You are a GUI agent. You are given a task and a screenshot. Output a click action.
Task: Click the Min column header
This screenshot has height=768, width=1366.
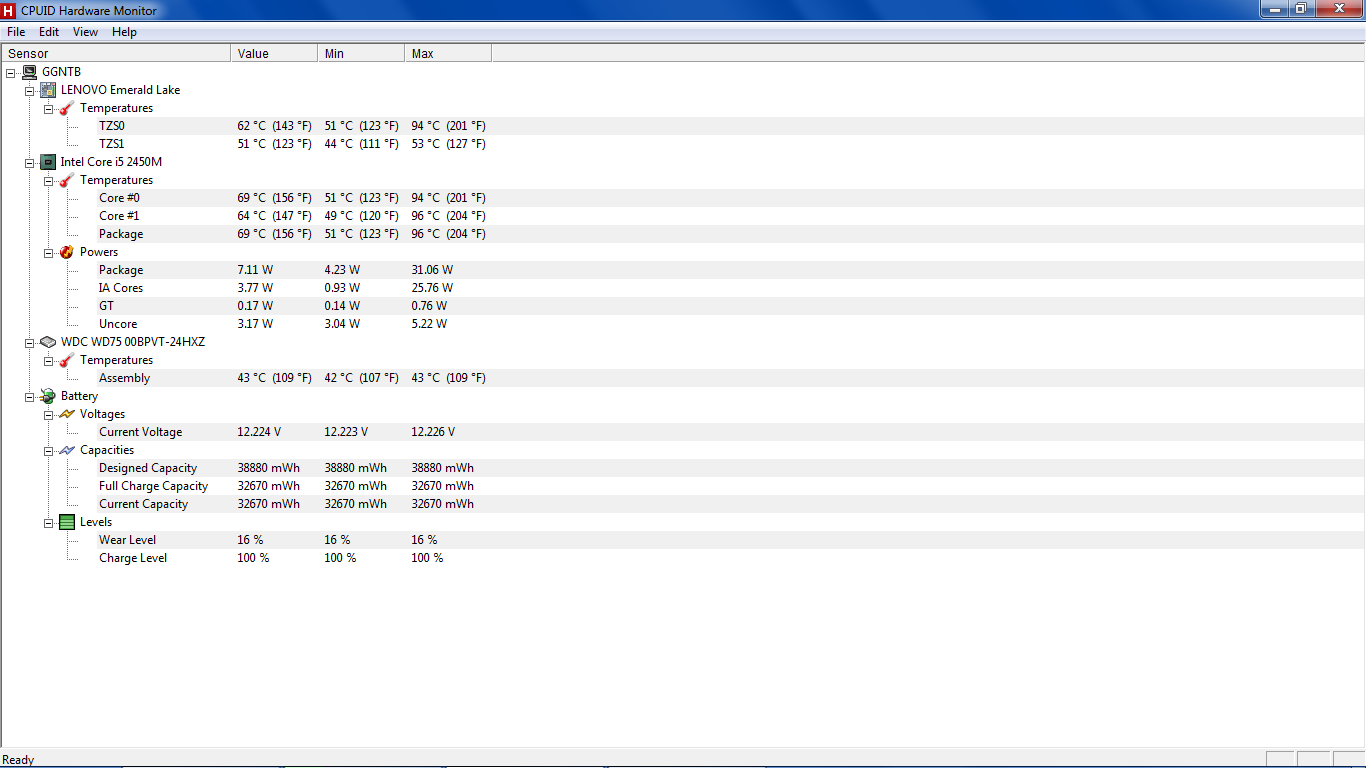tap(361, 54)
